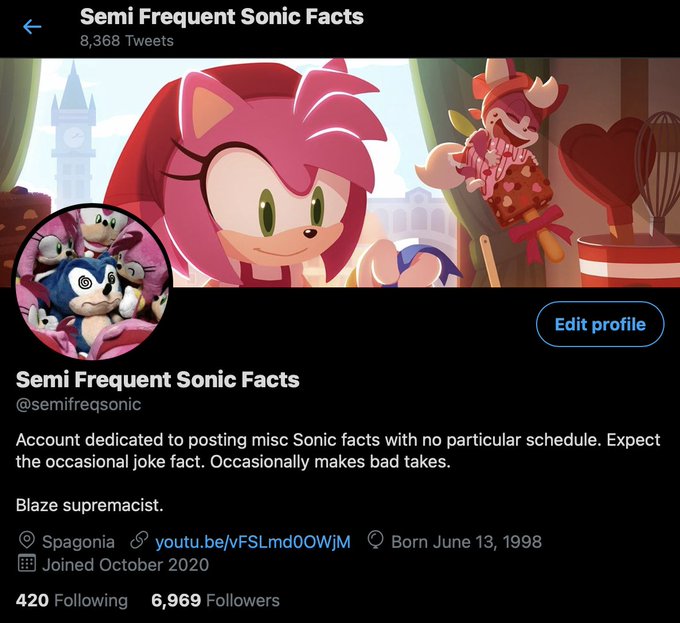Open the 6,969 Followers list
The height and width of the screenshot is (623, 680).
216,600
